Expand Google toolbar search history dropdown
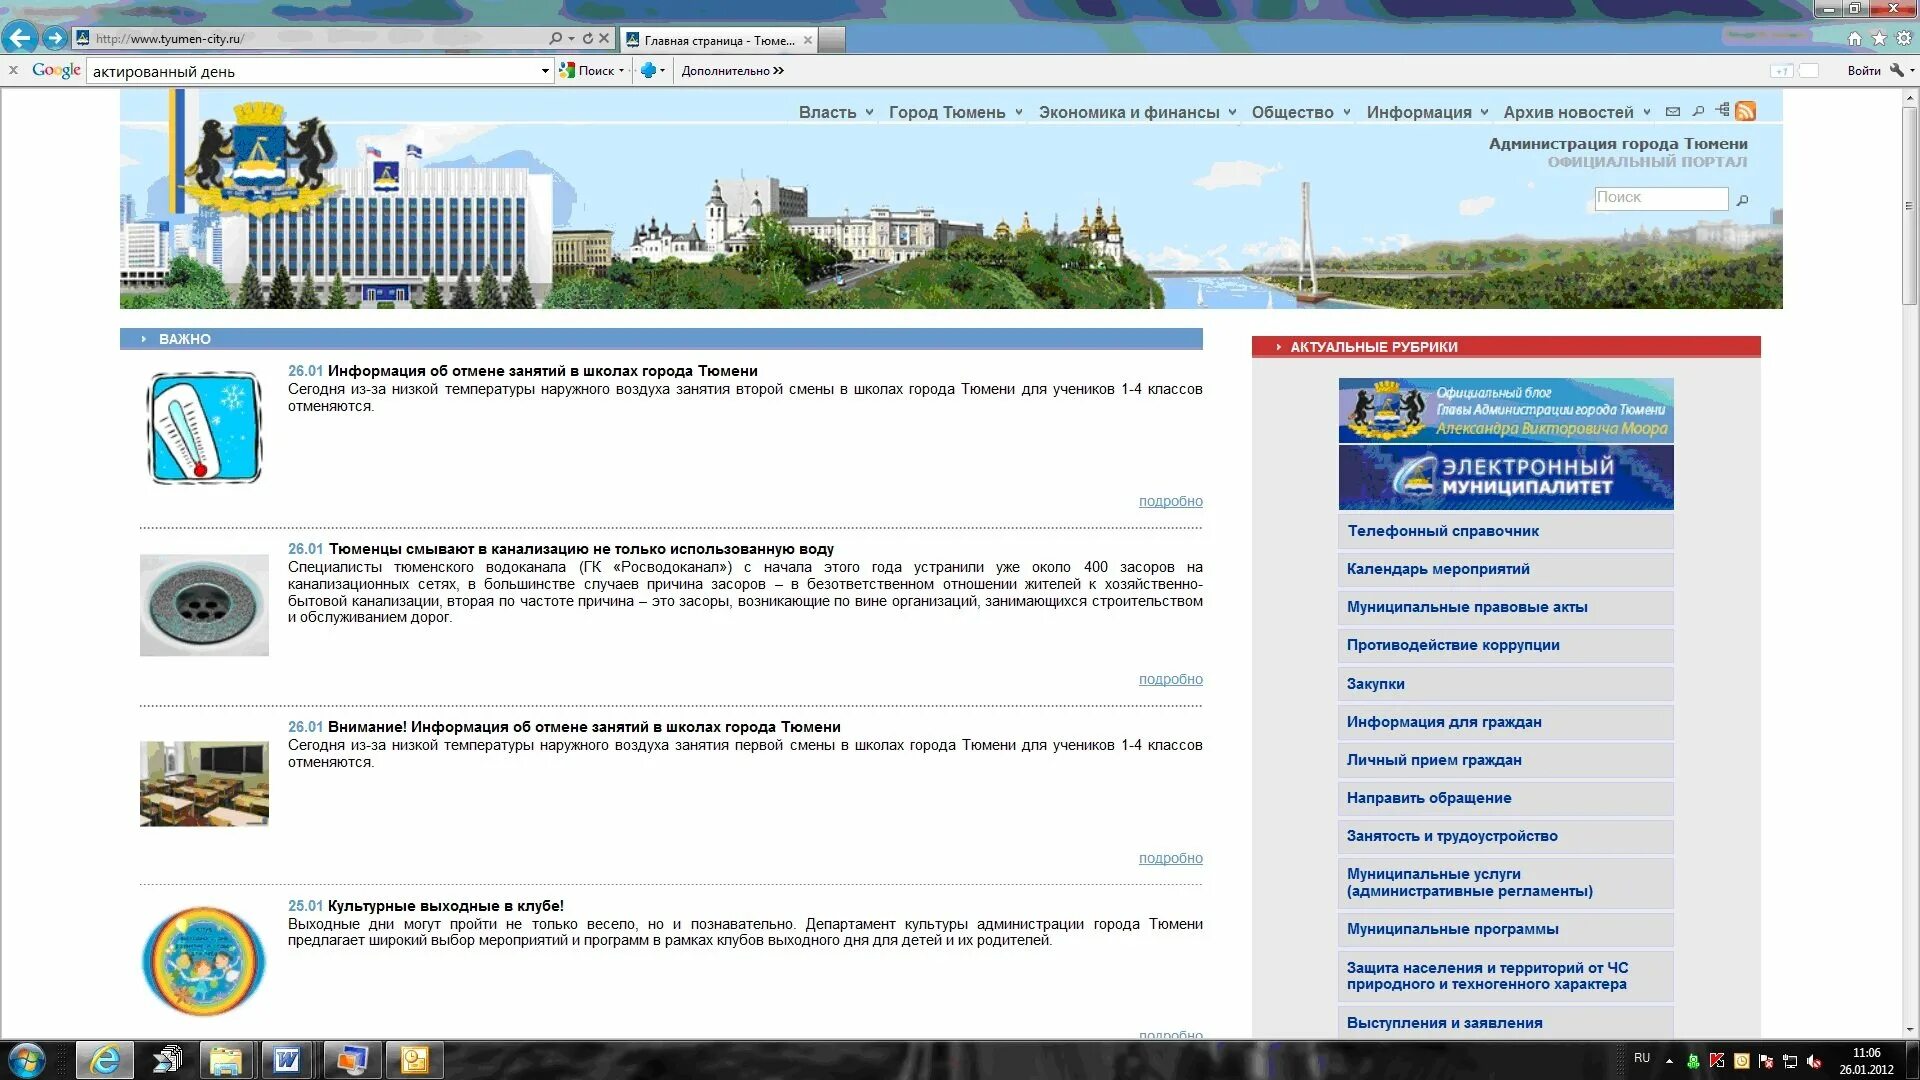The image size is (1920, 1080). tap(545, 71)
